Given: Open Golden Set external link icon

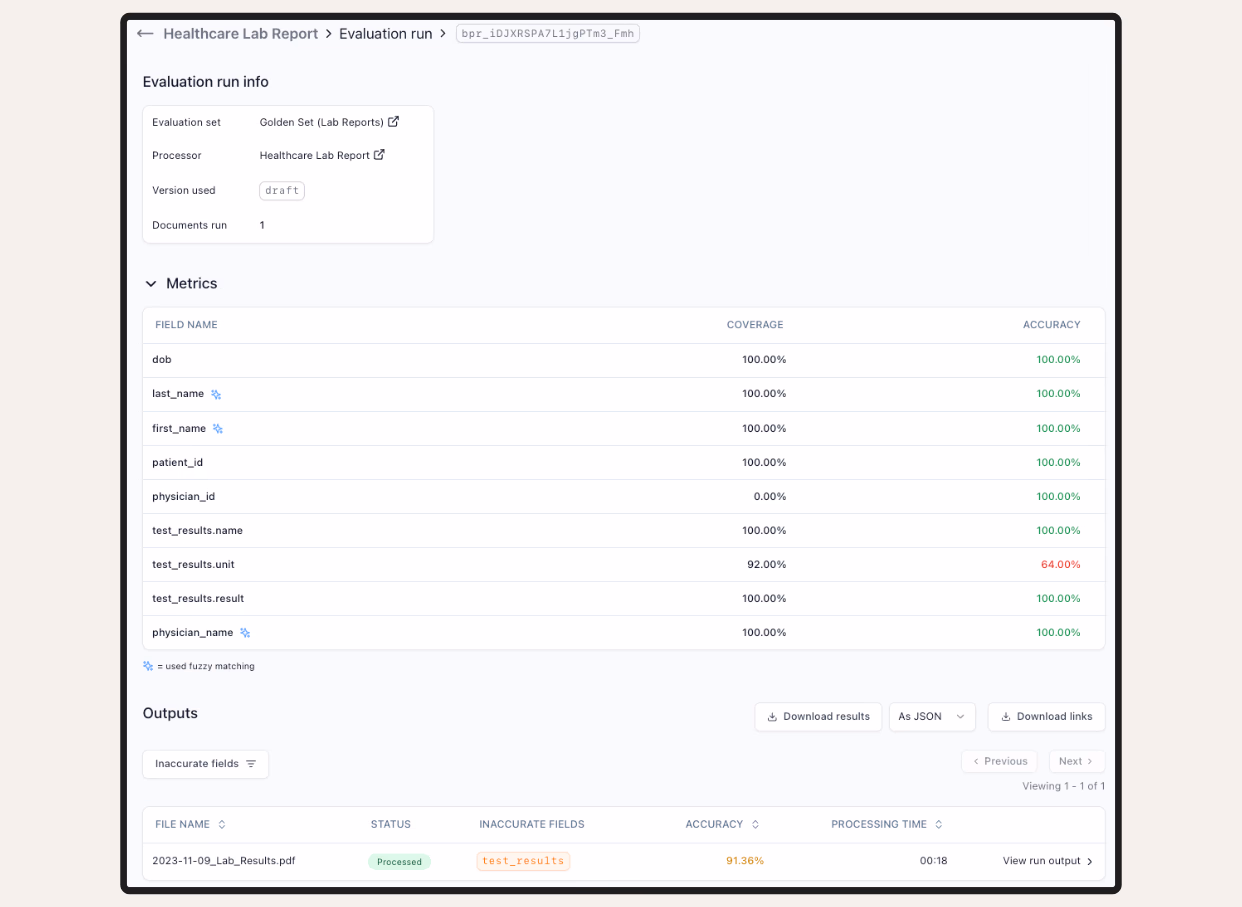Looking at the screenshot, I should [x=393, y=122].
